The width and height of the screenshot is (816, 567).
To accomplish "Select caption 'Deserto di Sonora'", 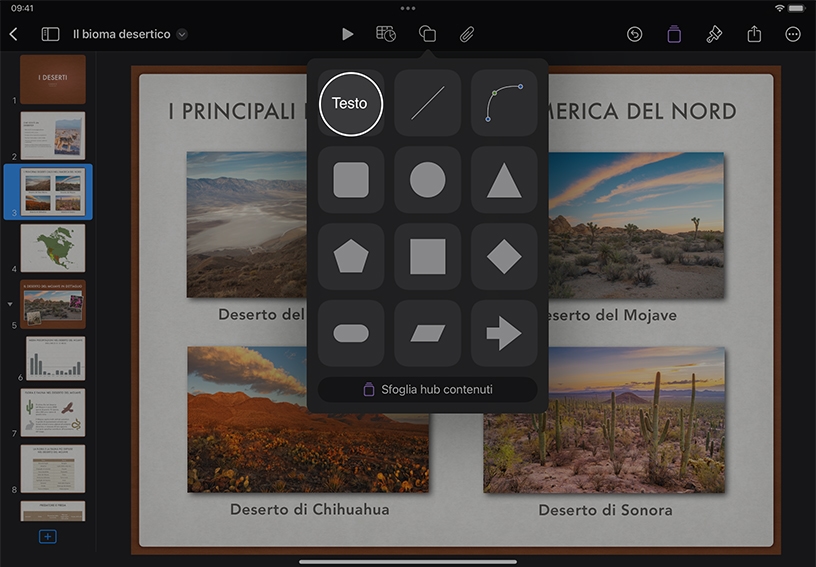I will [605, 510].
